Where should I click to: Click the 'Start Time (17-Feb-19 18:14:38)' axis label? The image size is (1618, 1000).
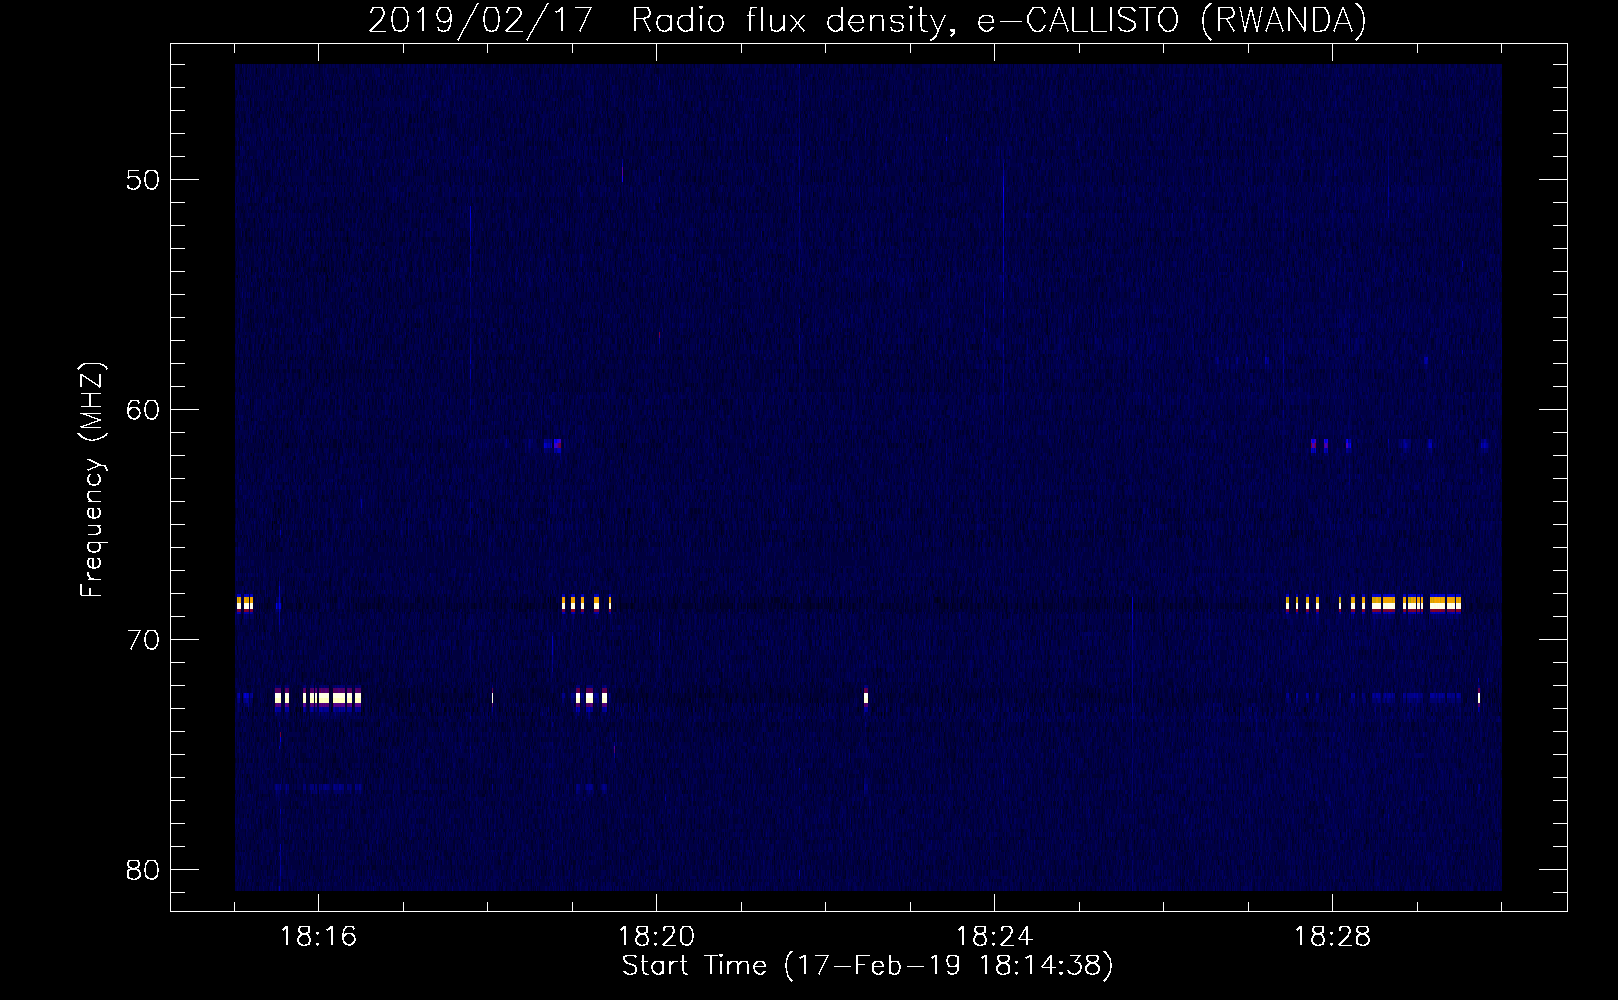coord(867,966)
